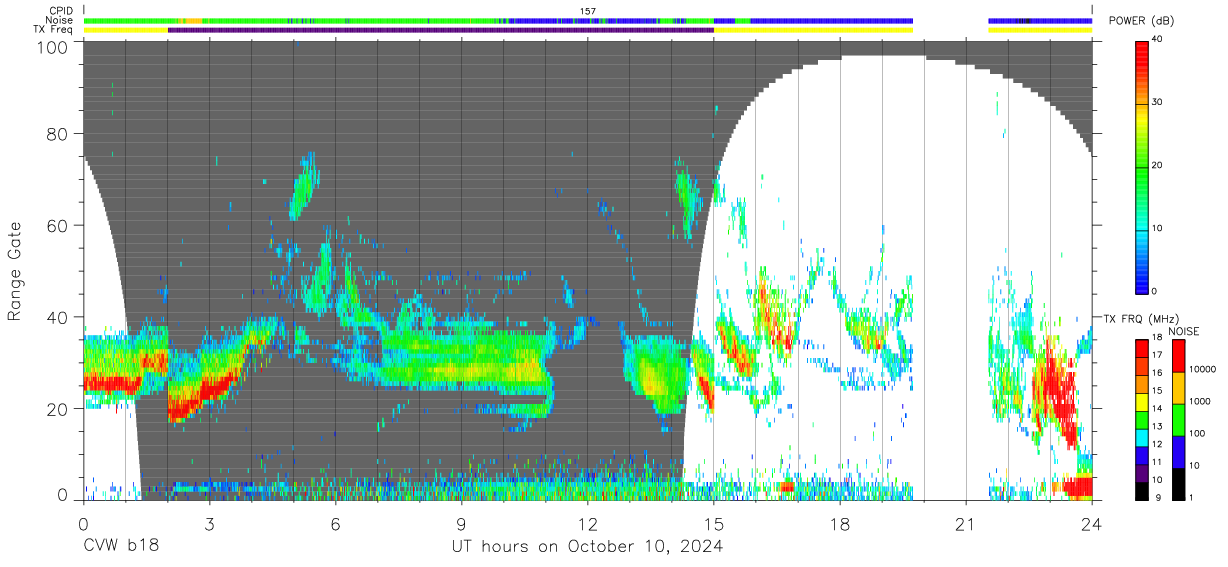Image resolution: width=1228 pixels, height=567 pixels.
Task: Click the Noise row label above the plot
Action: 59,20
